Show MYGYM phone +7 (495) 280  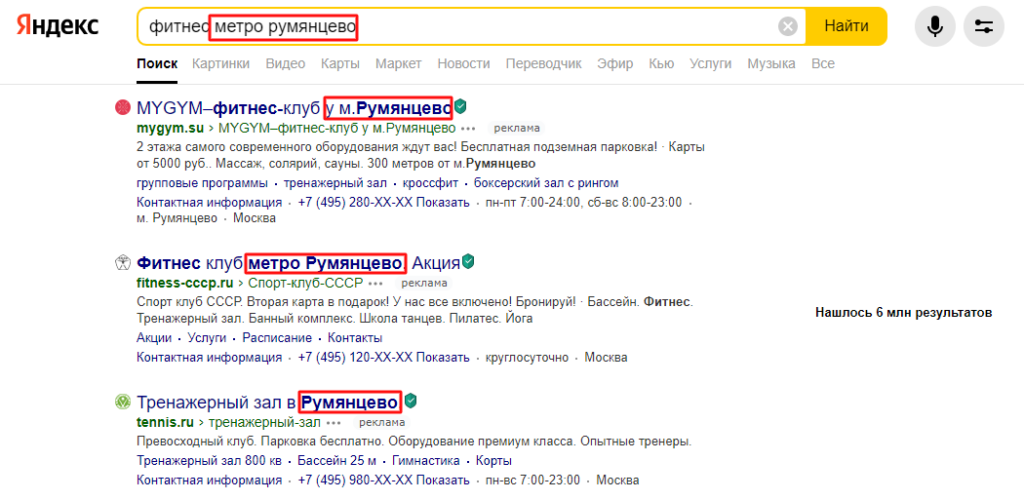(383, 202)
